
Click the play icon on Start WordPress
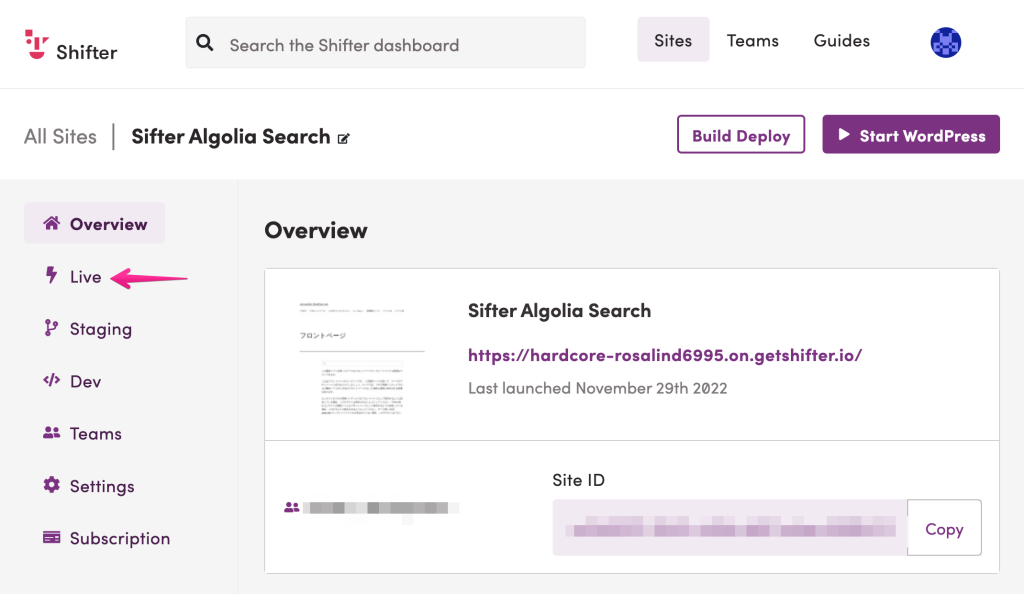pyautogui.click(x=844, y=134)
